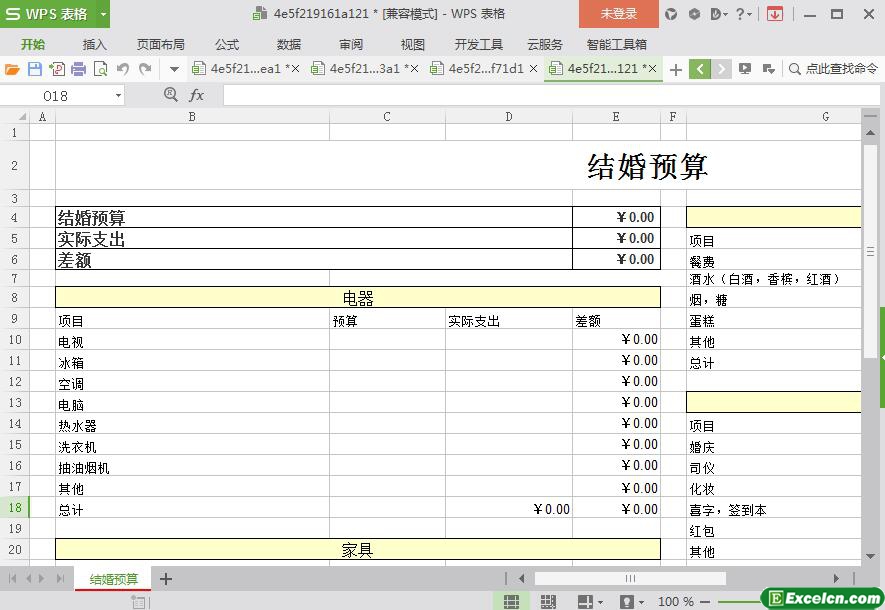The width and height of the screenshot is (885, 610).
Task: Add a new sheet with plus icon
Action: [x=166, y=579]
